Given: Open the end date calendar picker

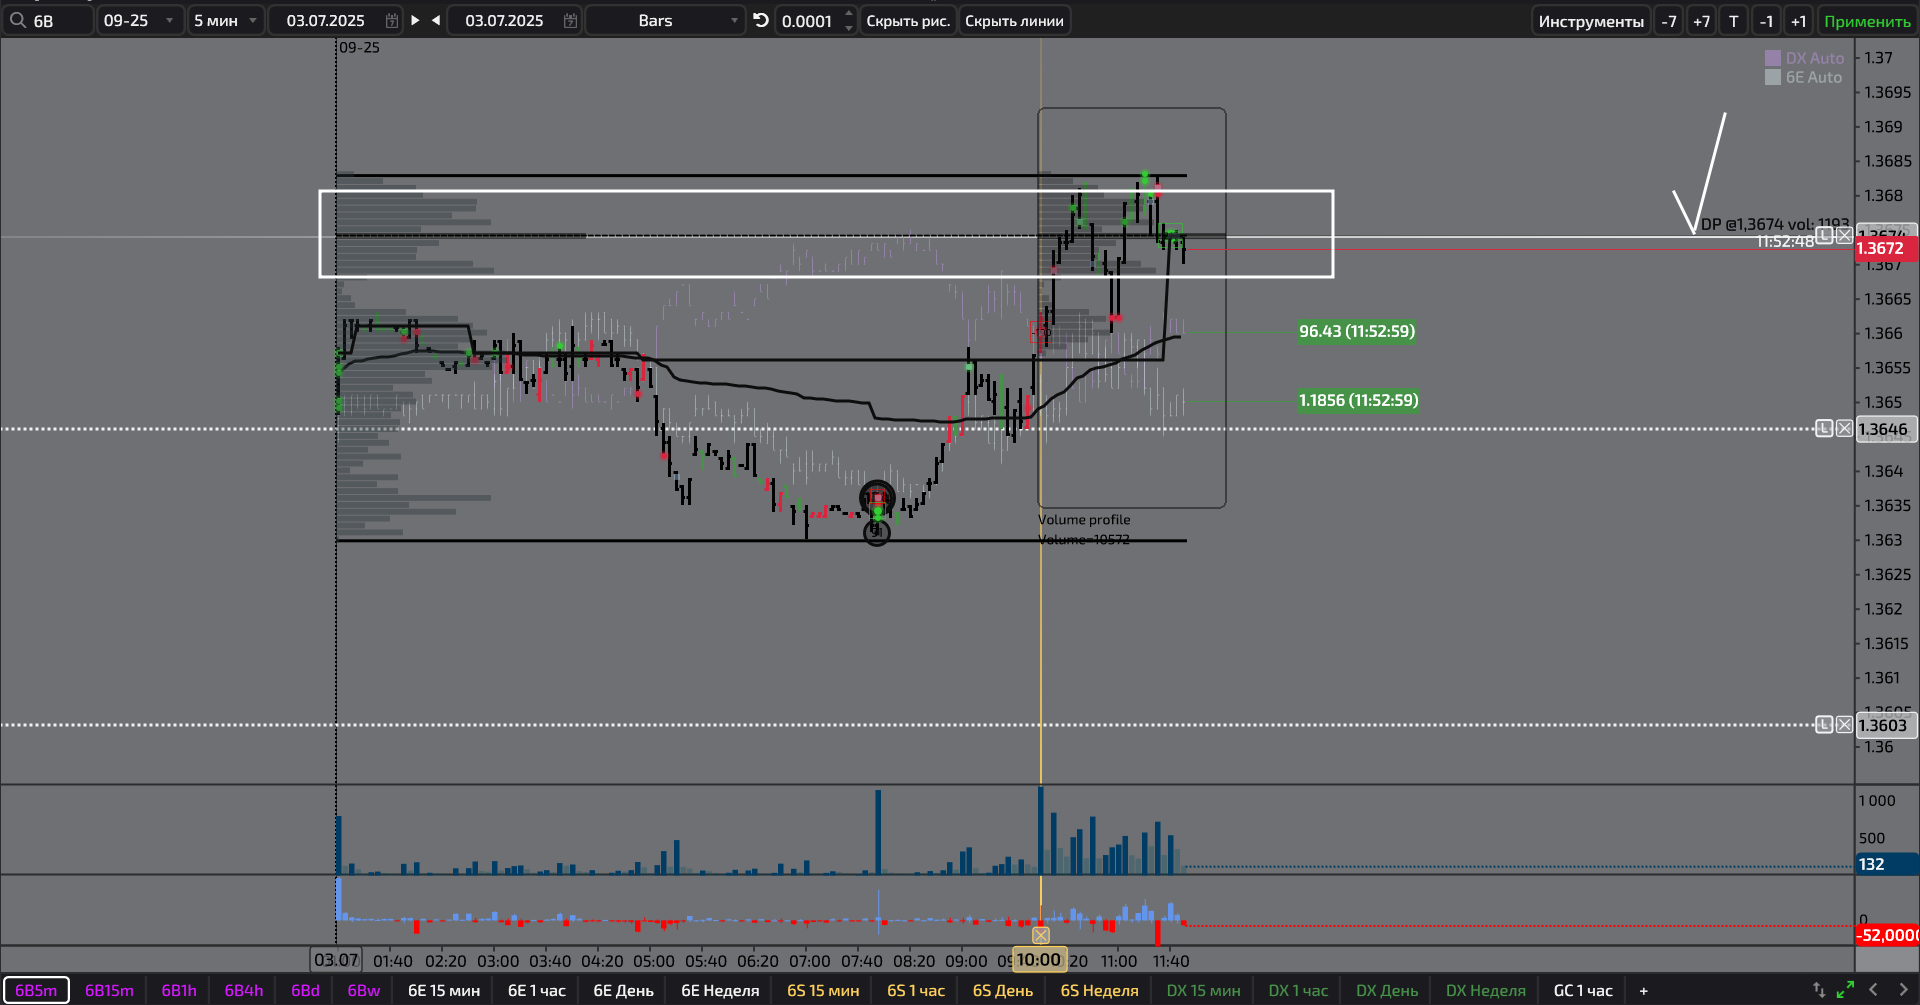Looking at the screenshot, I should pos(570,20).
